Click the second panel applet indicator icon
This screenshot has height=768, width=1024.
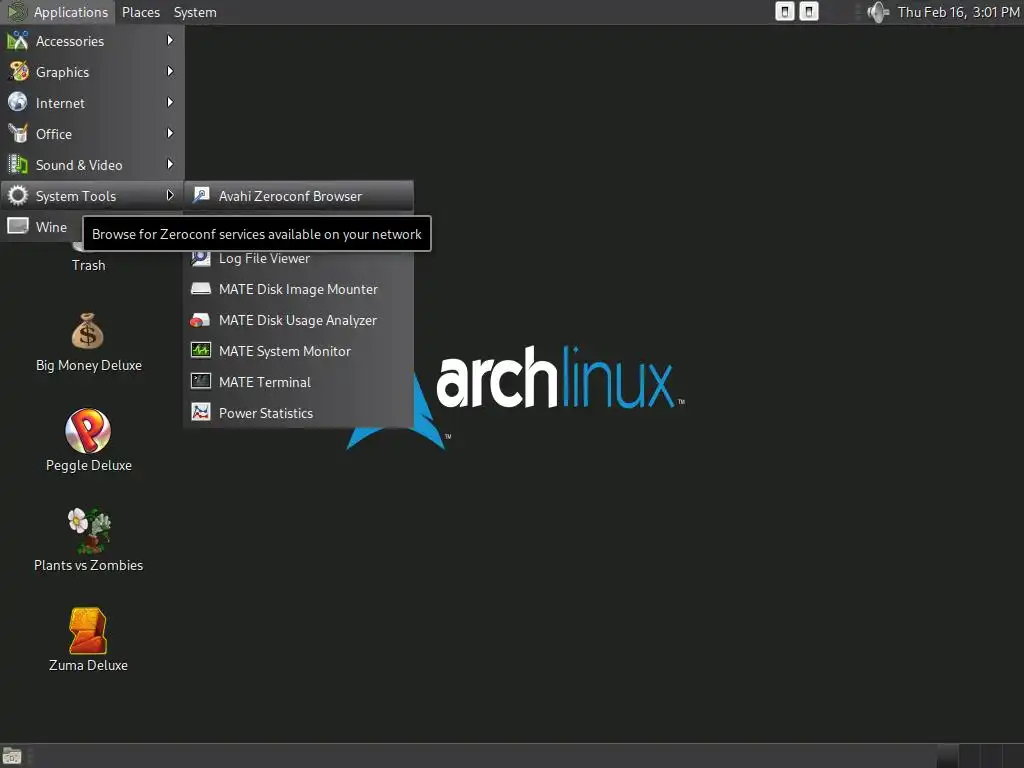pyautogui.click(x=808, y=12)
